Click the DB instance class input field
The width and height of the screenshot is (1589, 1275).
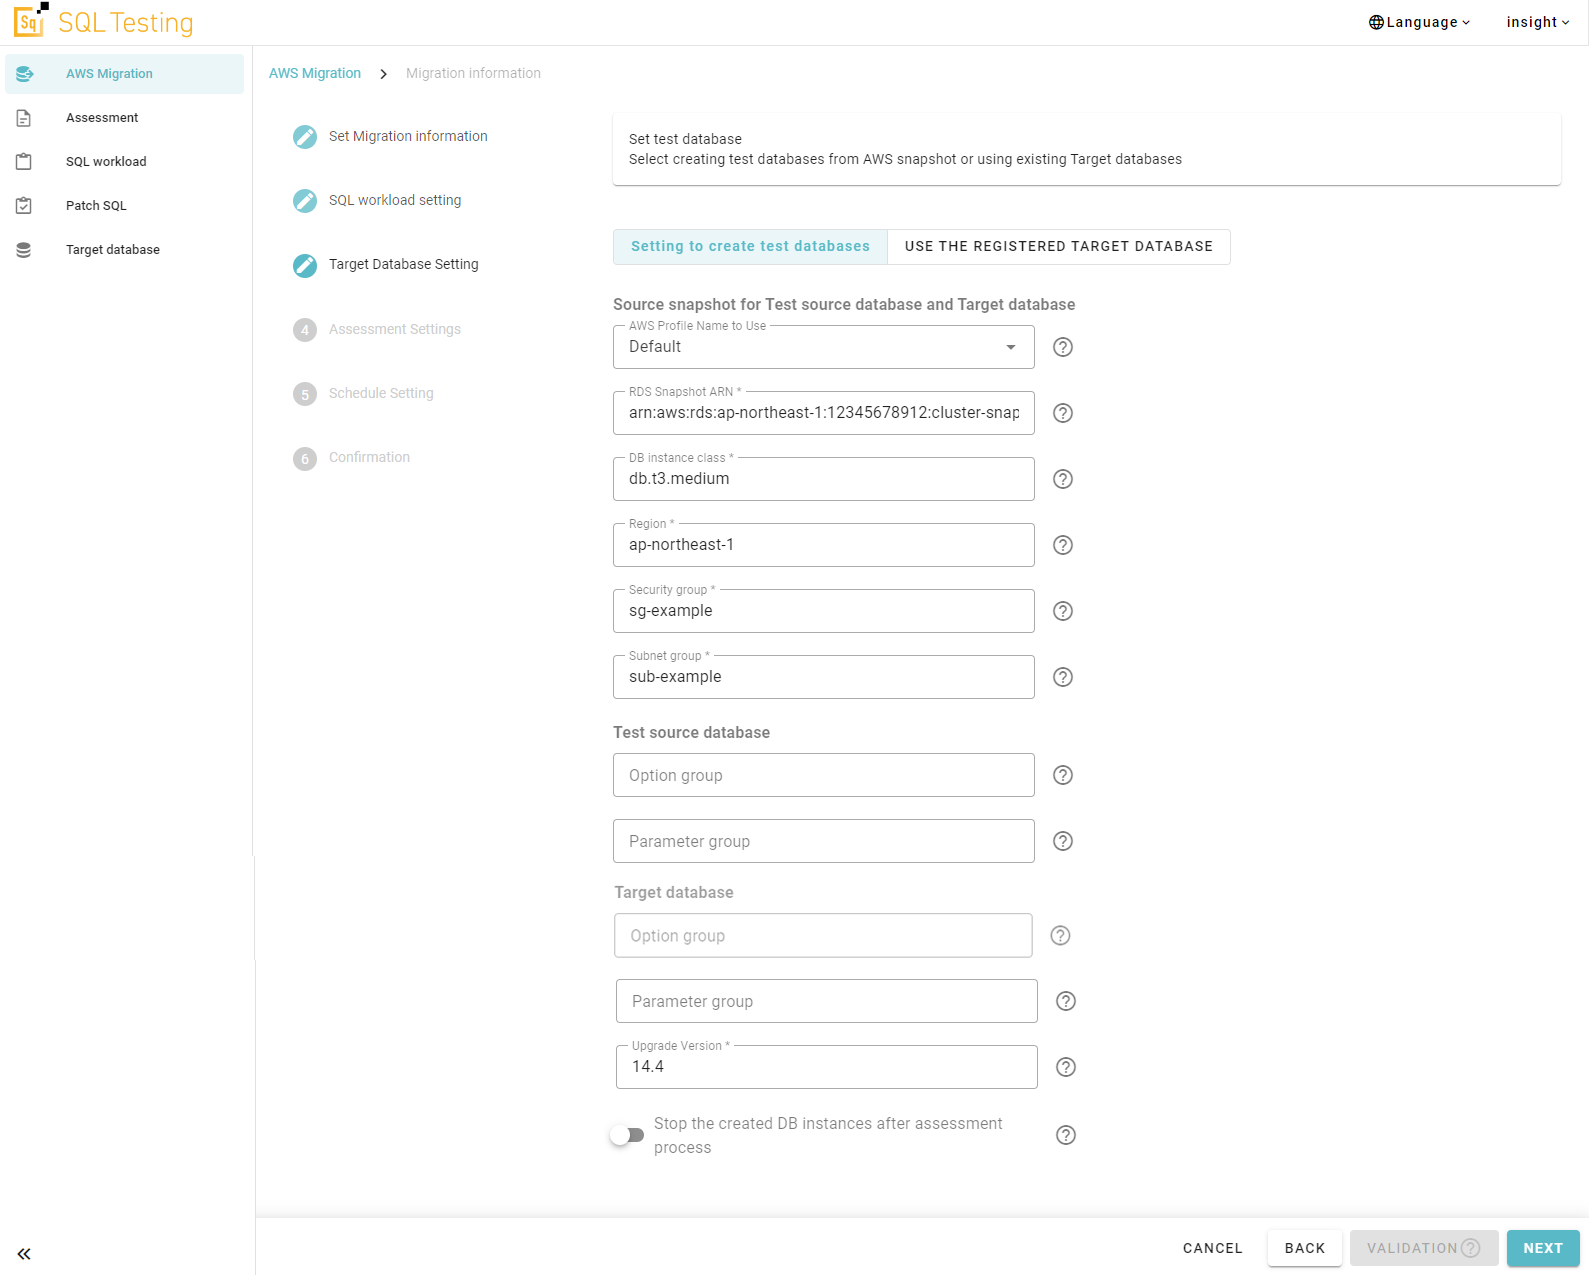tap(824, 479)
